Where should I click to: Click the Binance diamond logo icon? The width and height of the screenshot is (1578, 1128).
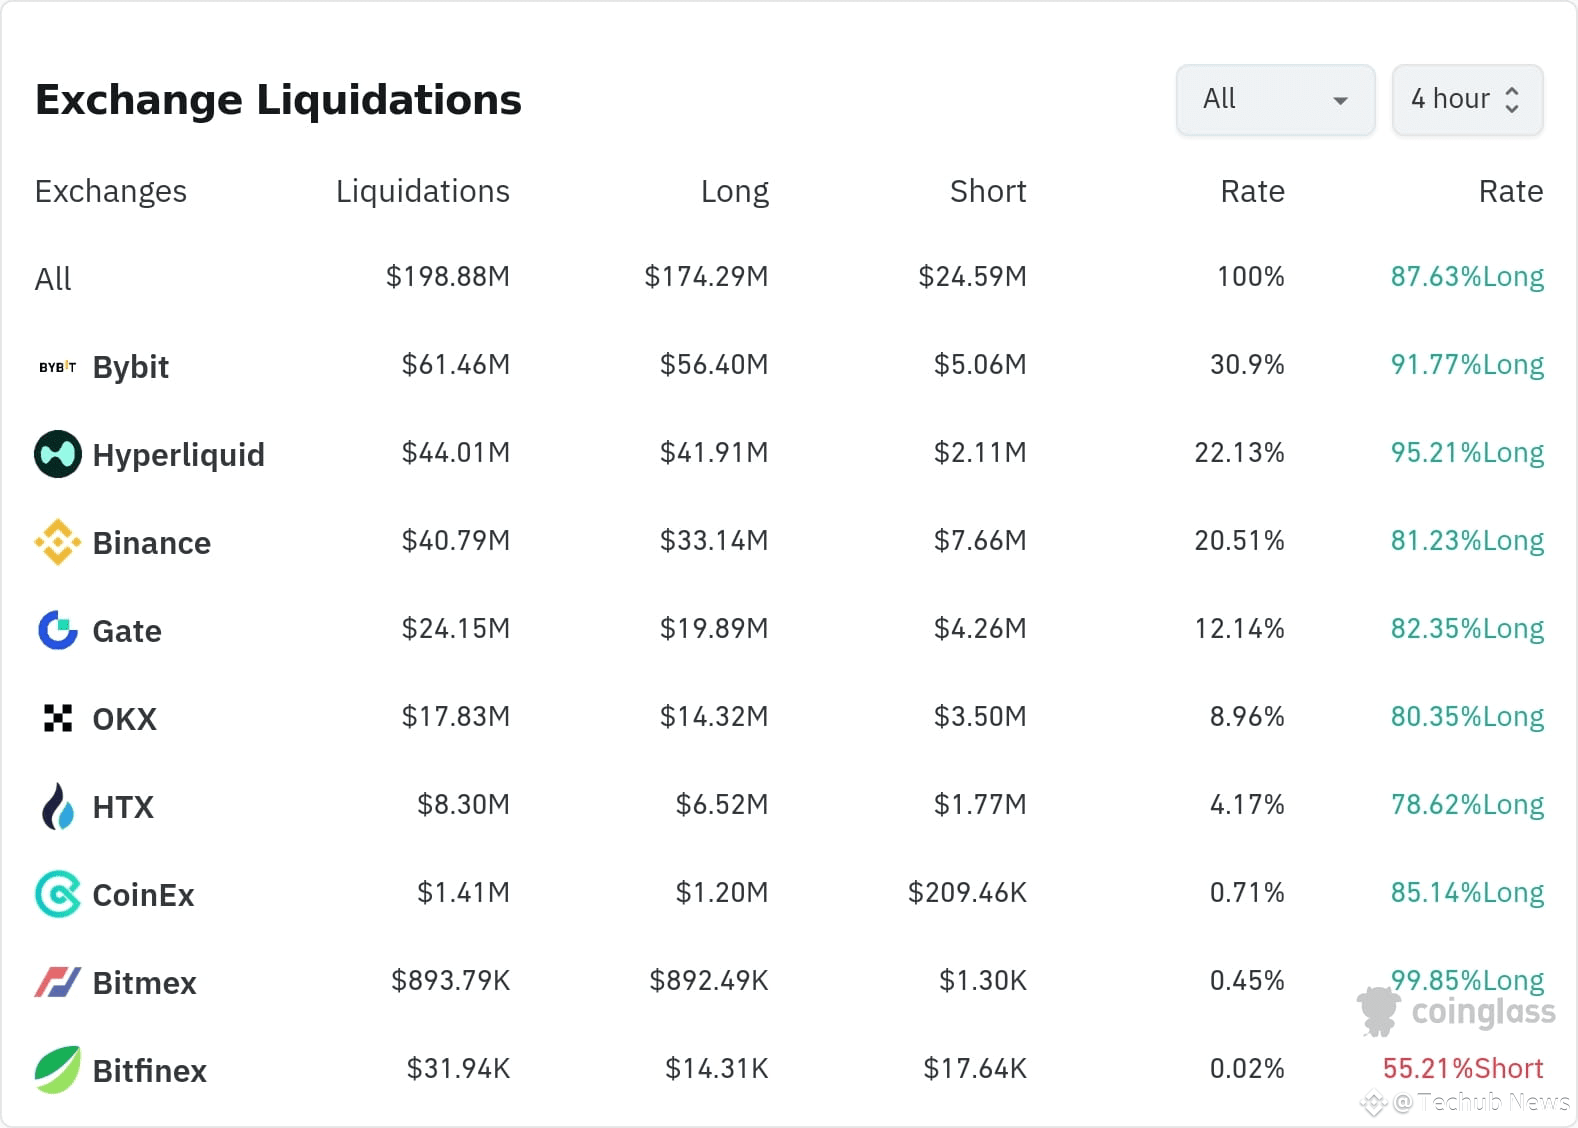pyautogui.click(x=58, y=542)
